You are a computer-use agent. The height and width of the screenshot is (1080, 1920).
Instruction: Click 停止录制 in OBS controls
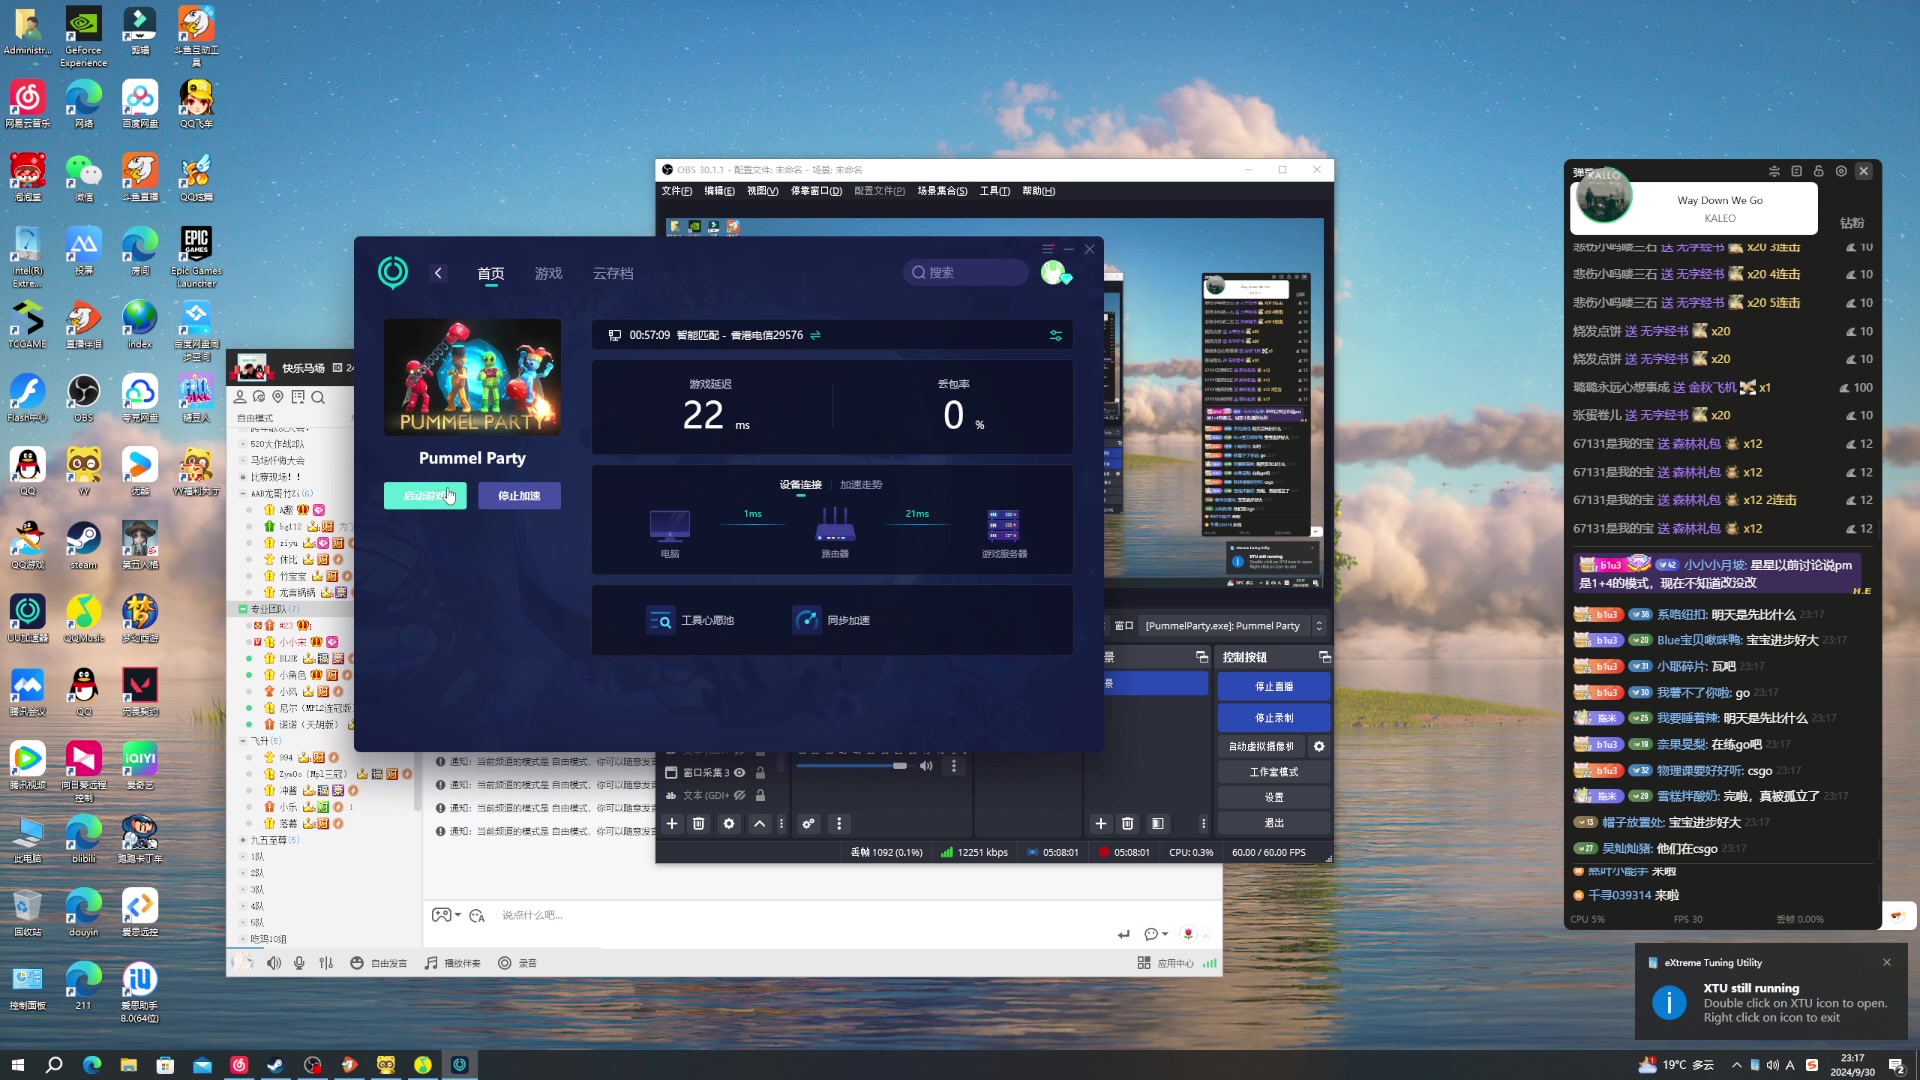(x=1274, y=717)
